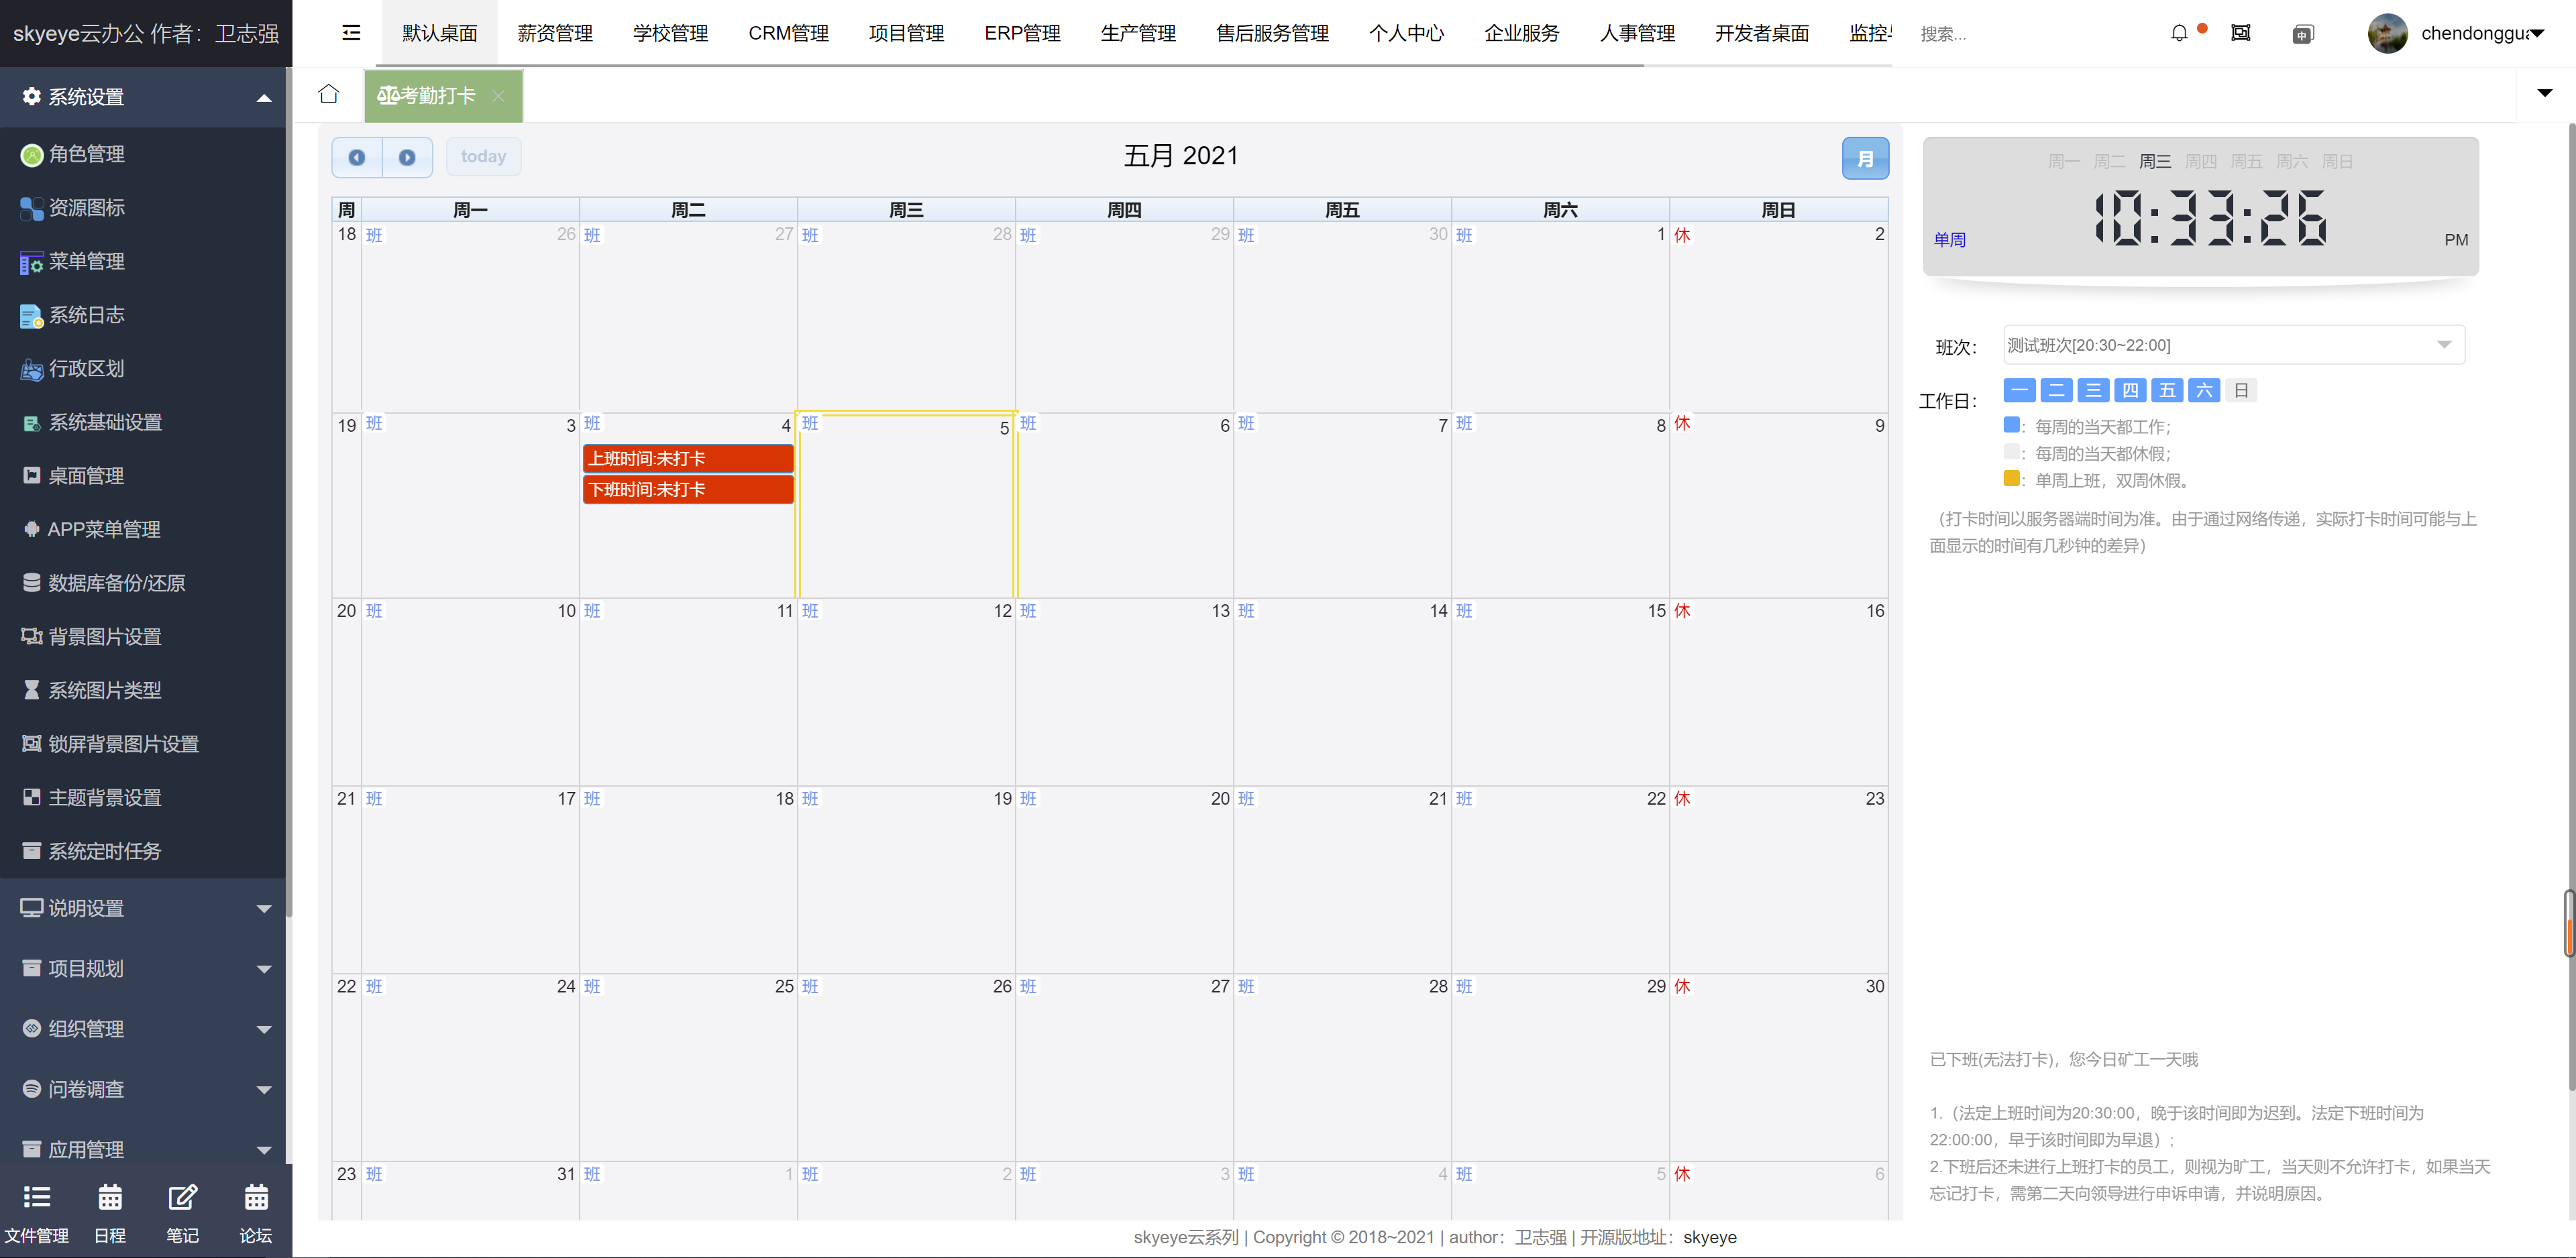
Task: Open 日程 bottom shortcut
Action: [x=110, y=1213]
